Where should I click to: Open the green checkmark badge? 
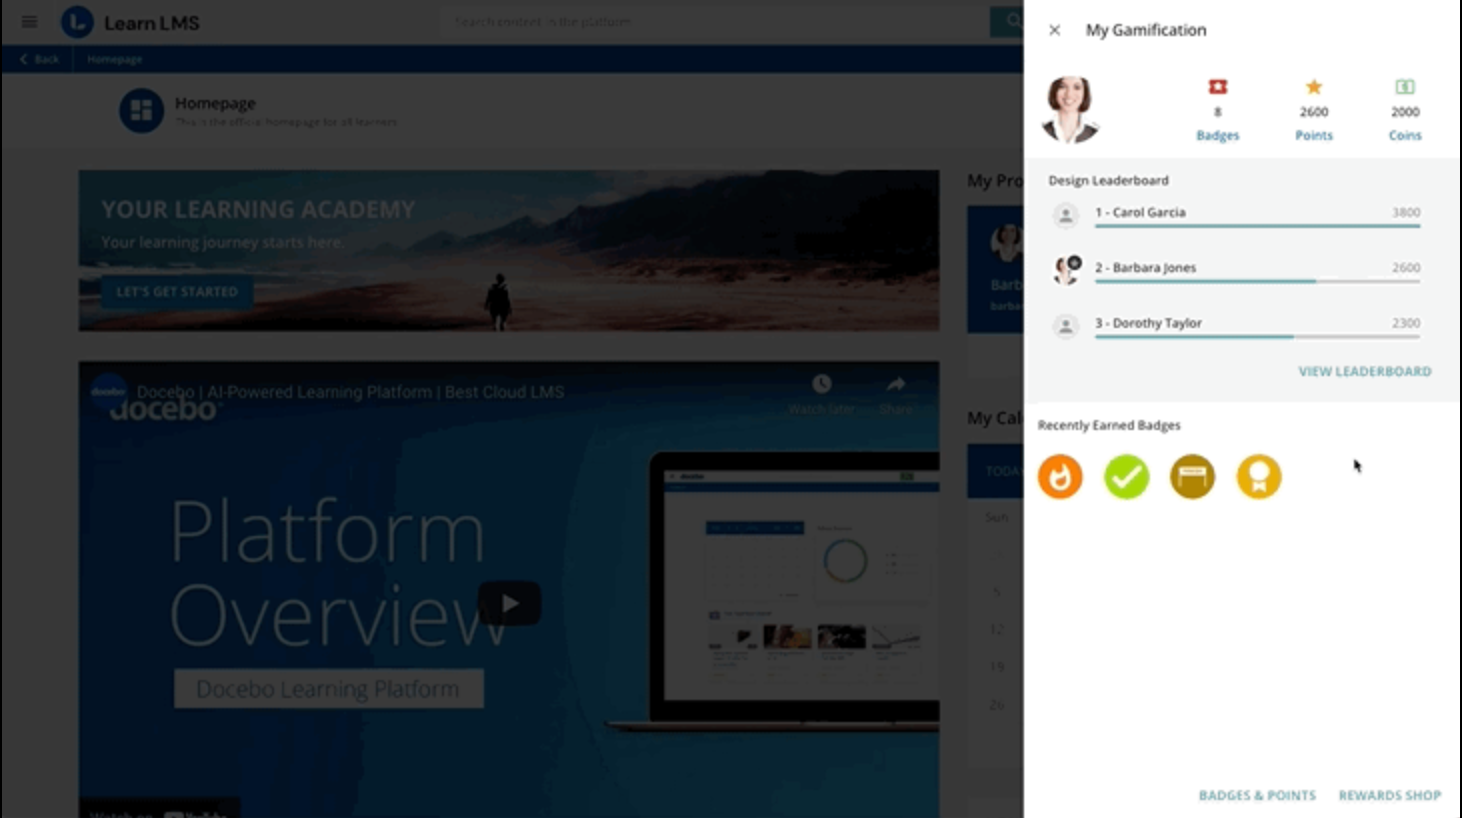[1126, 476]
